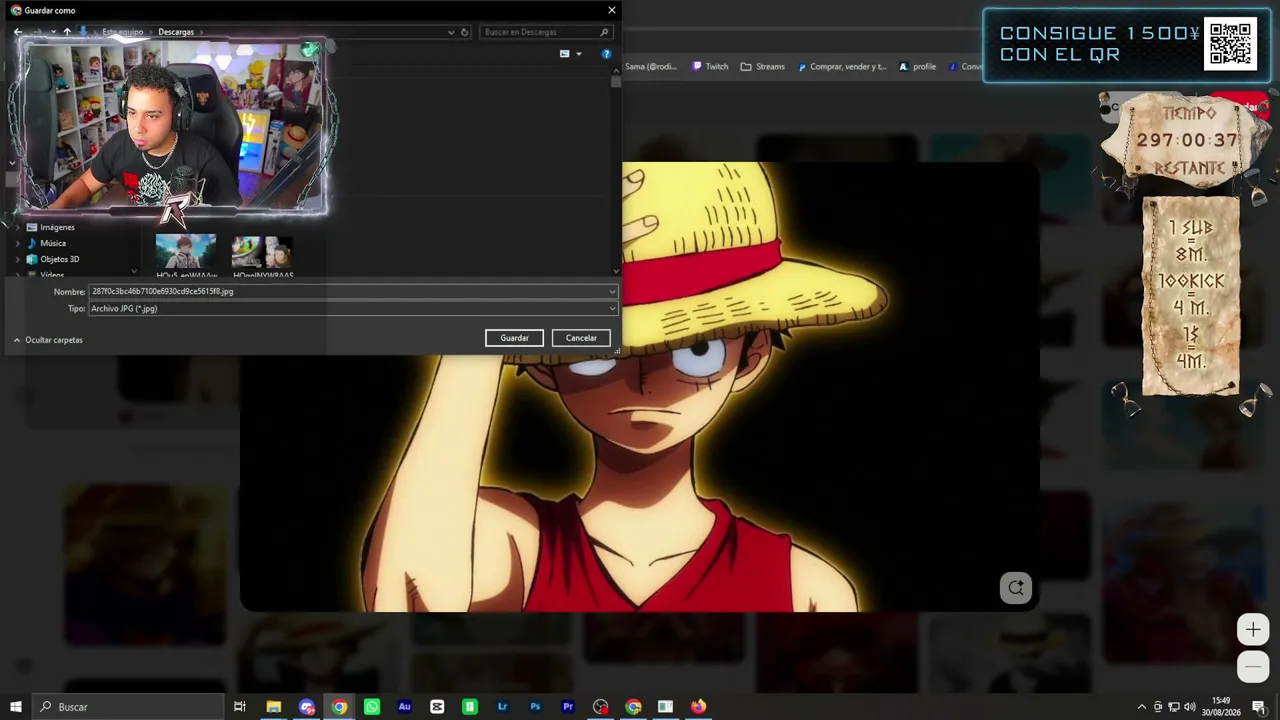Open address bar previous locations dropdown
This screenshot has width=1280, height=720.
pyautogui.click(x=451, y=32)
